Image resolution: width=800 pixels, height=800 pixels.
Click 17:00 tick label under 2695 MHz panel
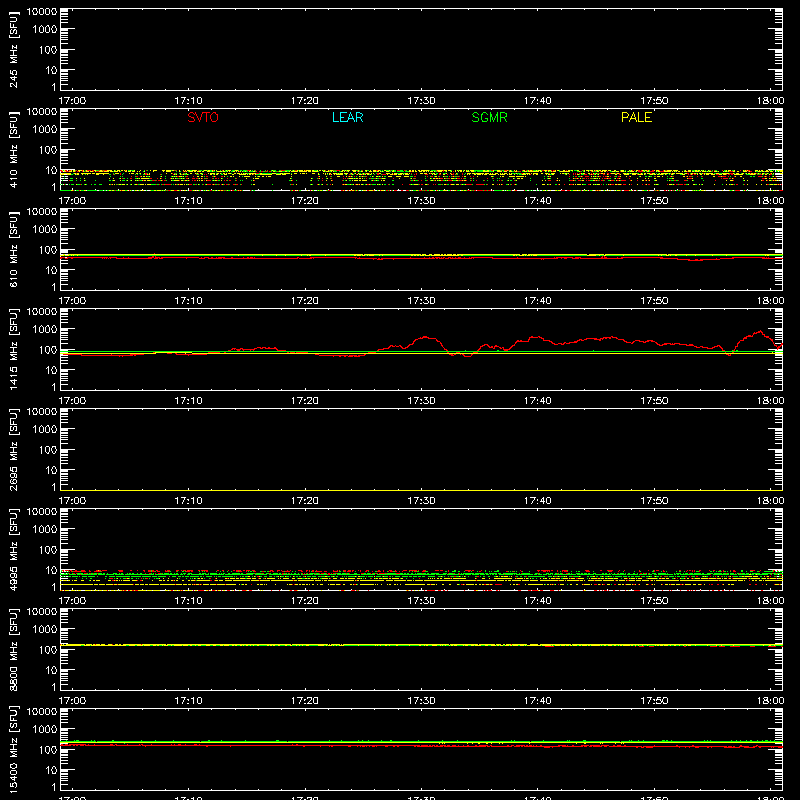[72, 501]
